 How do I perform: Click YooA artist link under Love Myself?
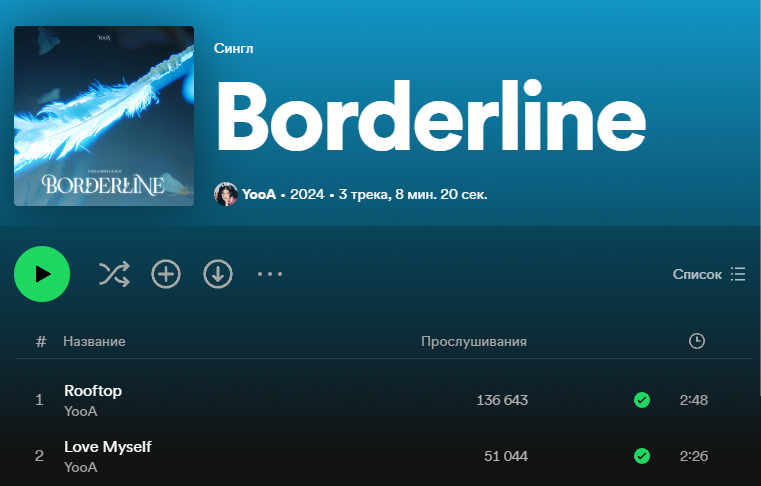coord(81,467)
